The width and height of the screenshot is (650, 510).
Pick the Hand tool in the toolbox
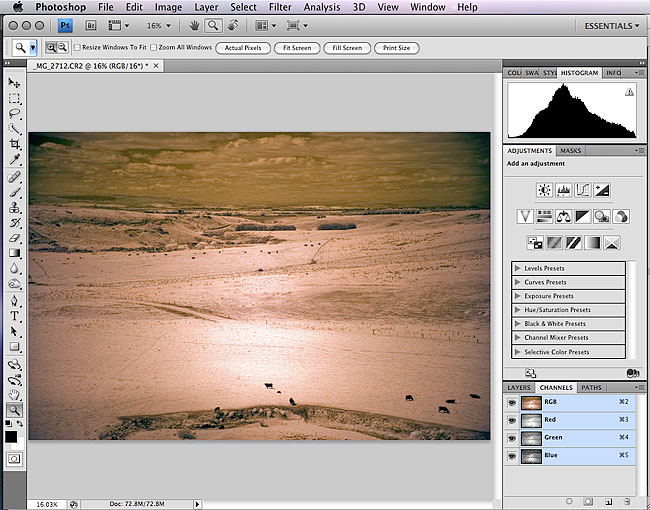pos(14,394)
